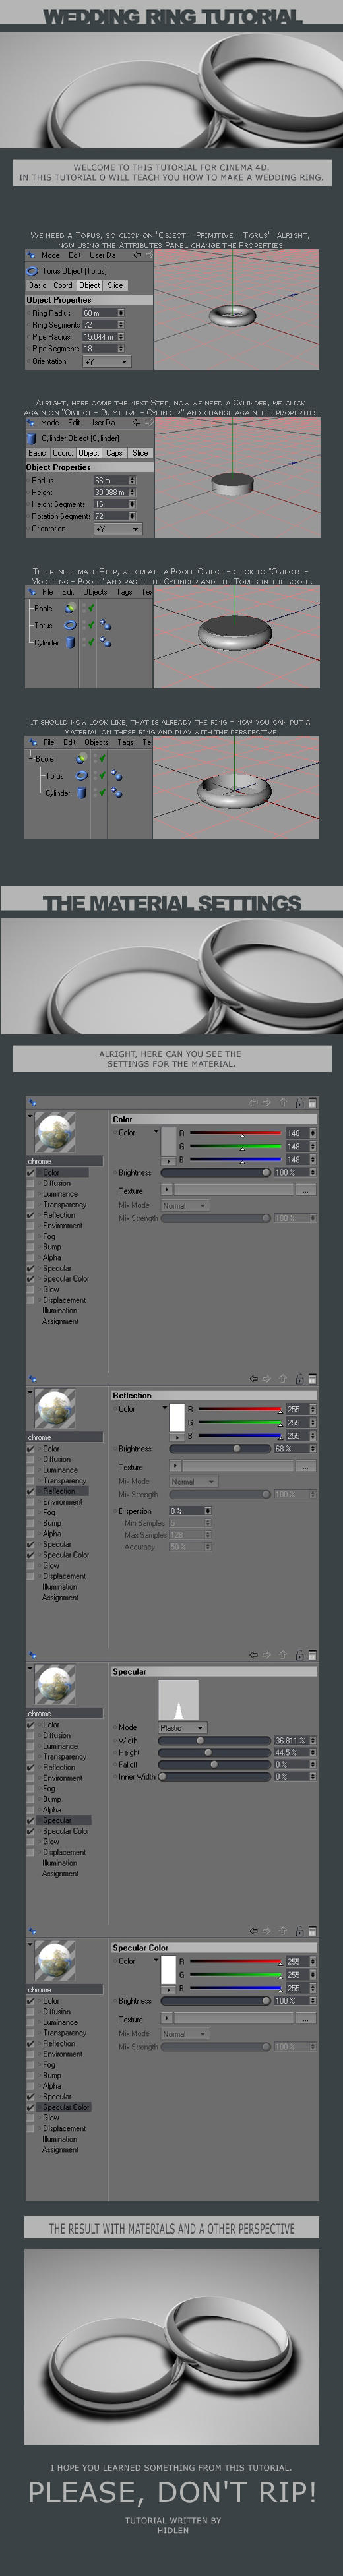
Task: Click the Cylinder Object icon in the attributes title
Action: (32, 438)
